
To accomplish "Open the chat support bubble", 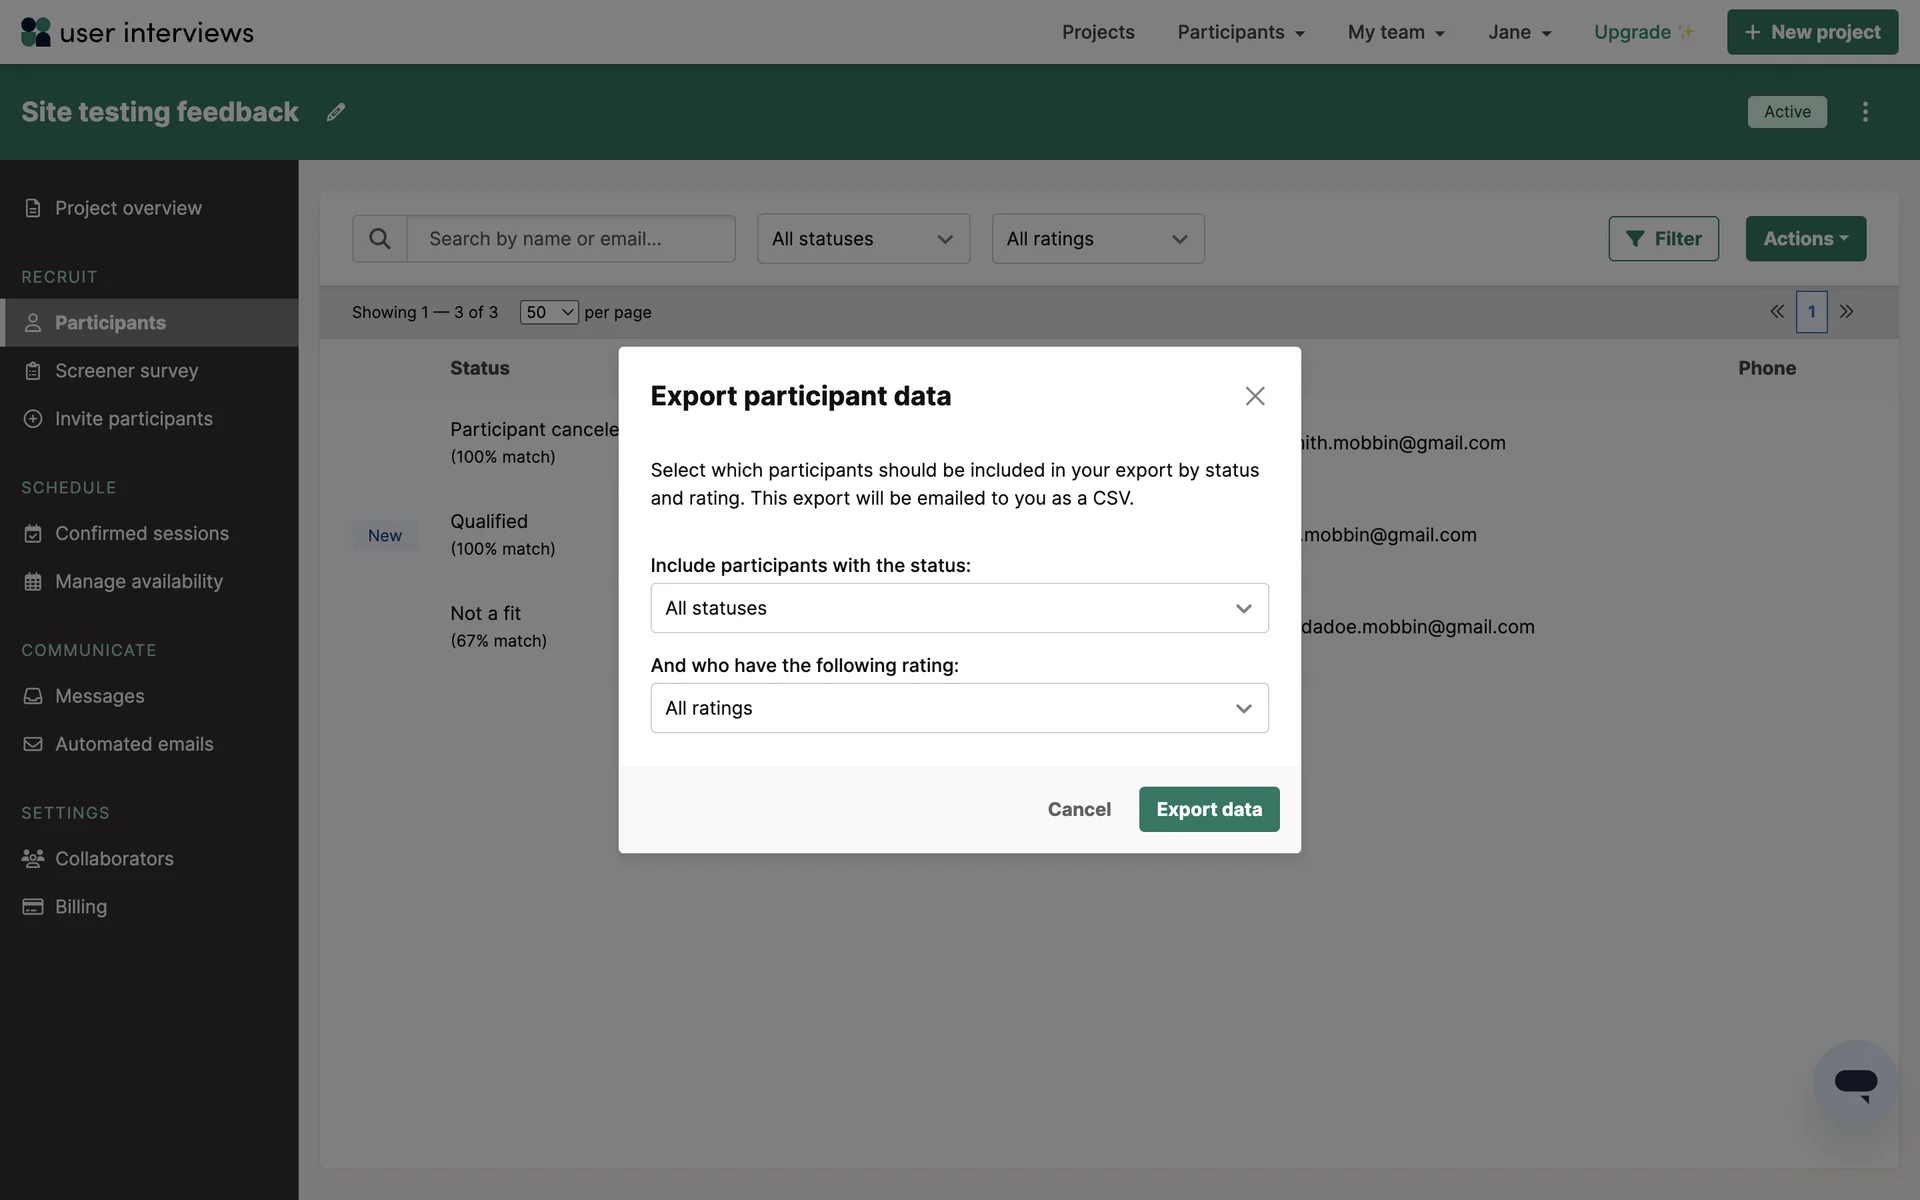I will [1855, 1083].
